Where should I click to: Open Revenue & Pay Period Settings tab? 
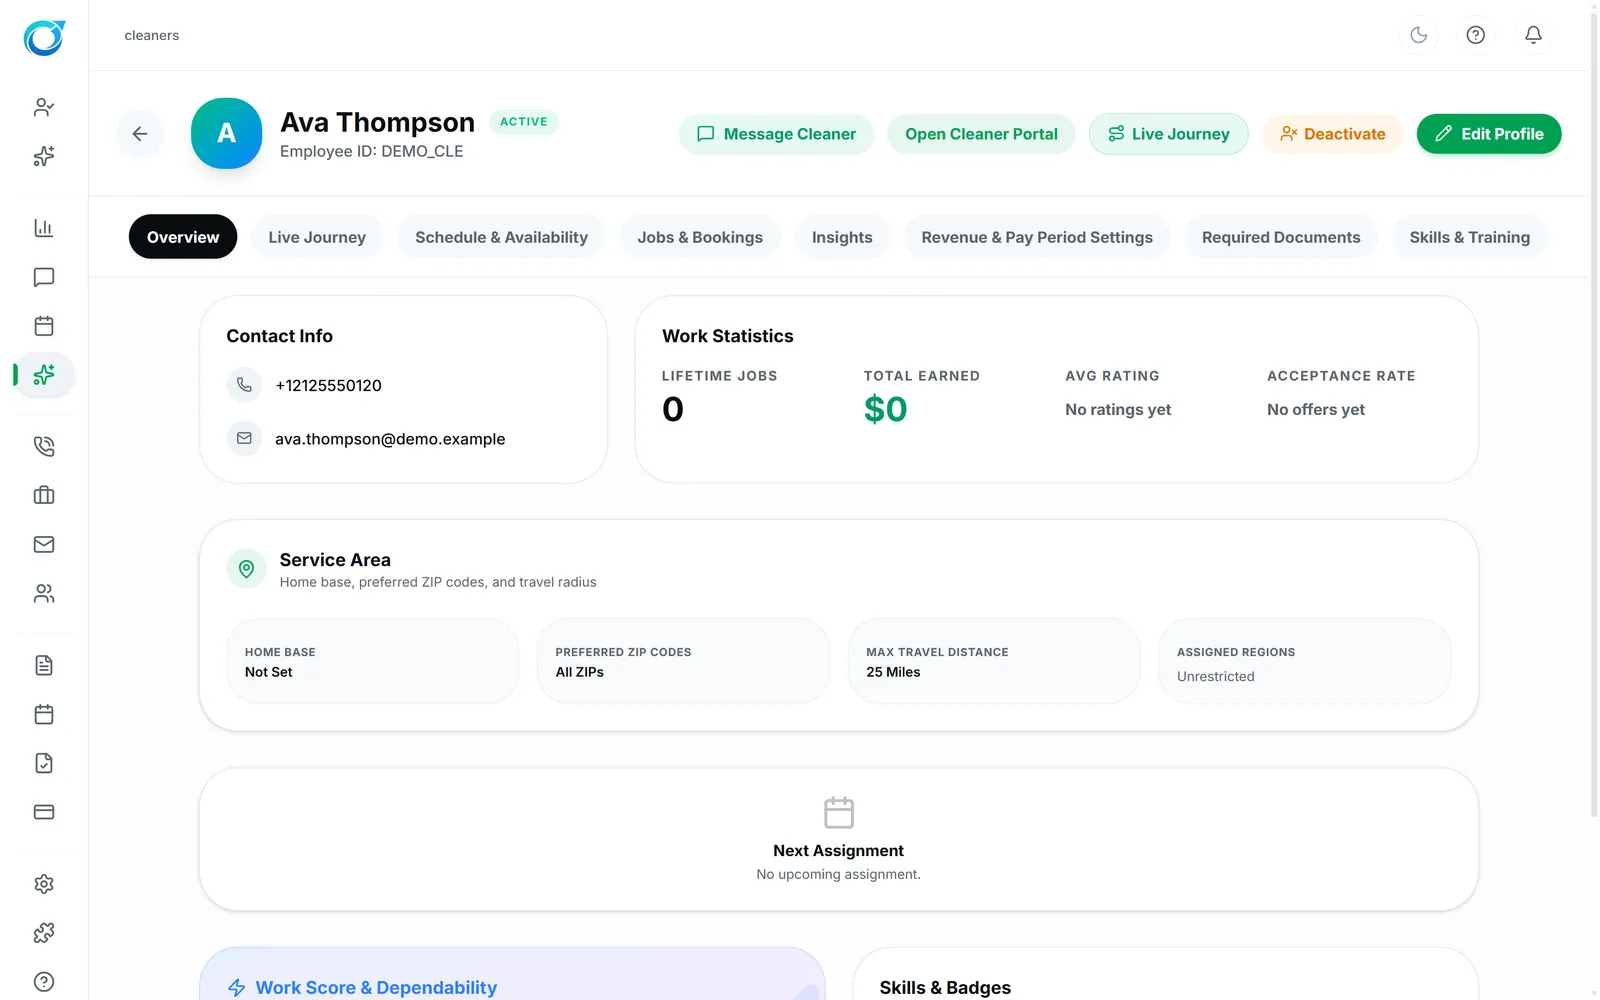click(x=1037, y=237)
